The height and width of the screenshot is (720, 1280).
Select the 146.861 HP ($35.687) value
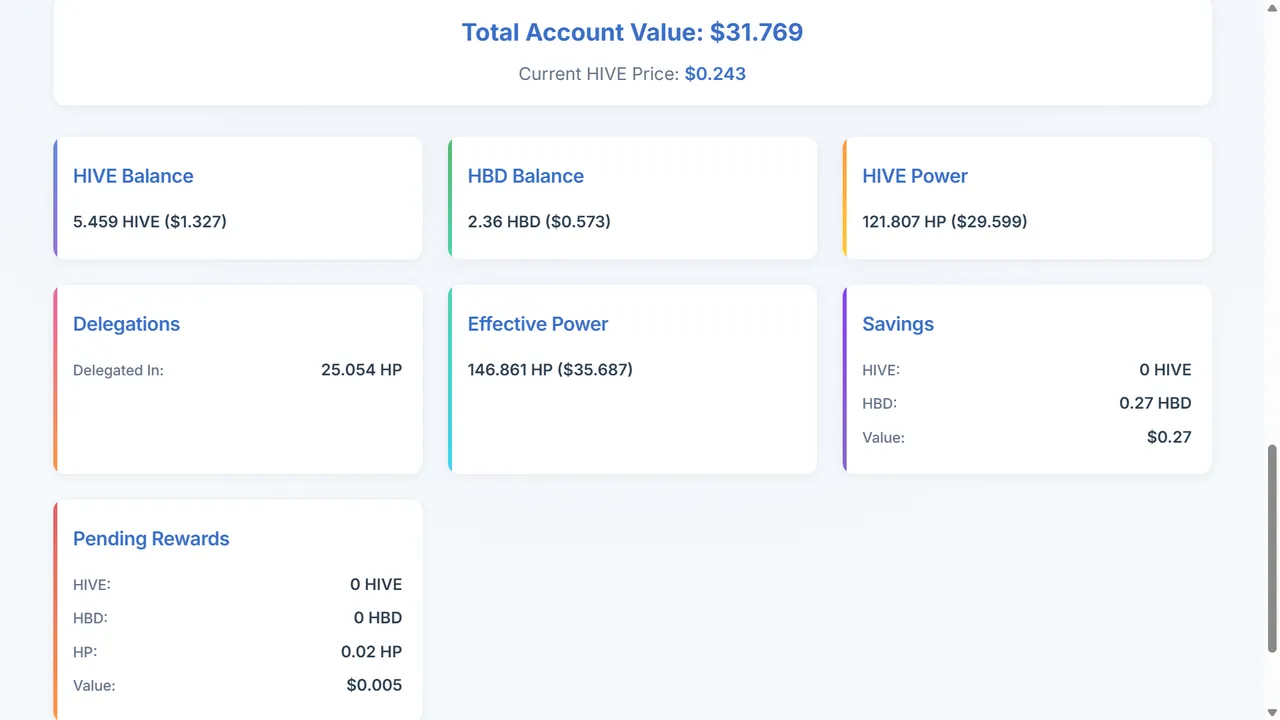coord(550,370)
